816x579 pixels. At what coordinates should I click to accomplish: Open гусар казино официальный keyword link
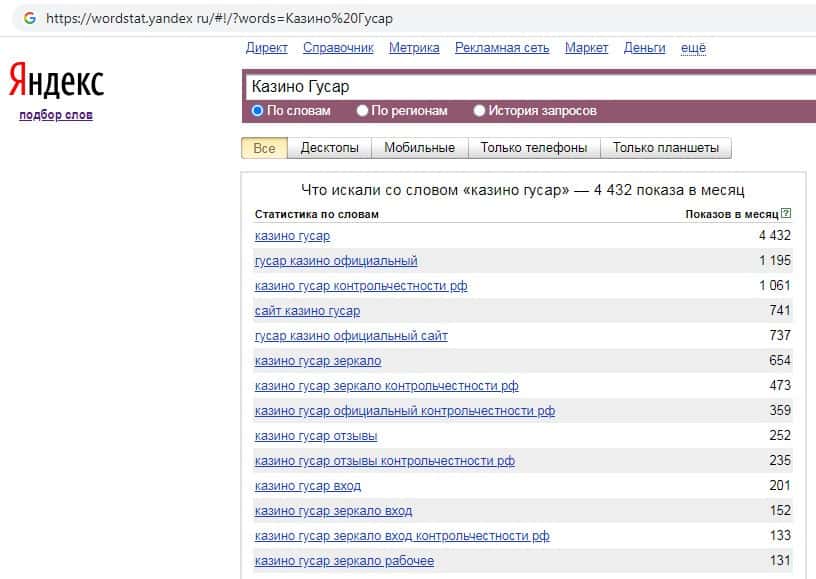(336, 261)
